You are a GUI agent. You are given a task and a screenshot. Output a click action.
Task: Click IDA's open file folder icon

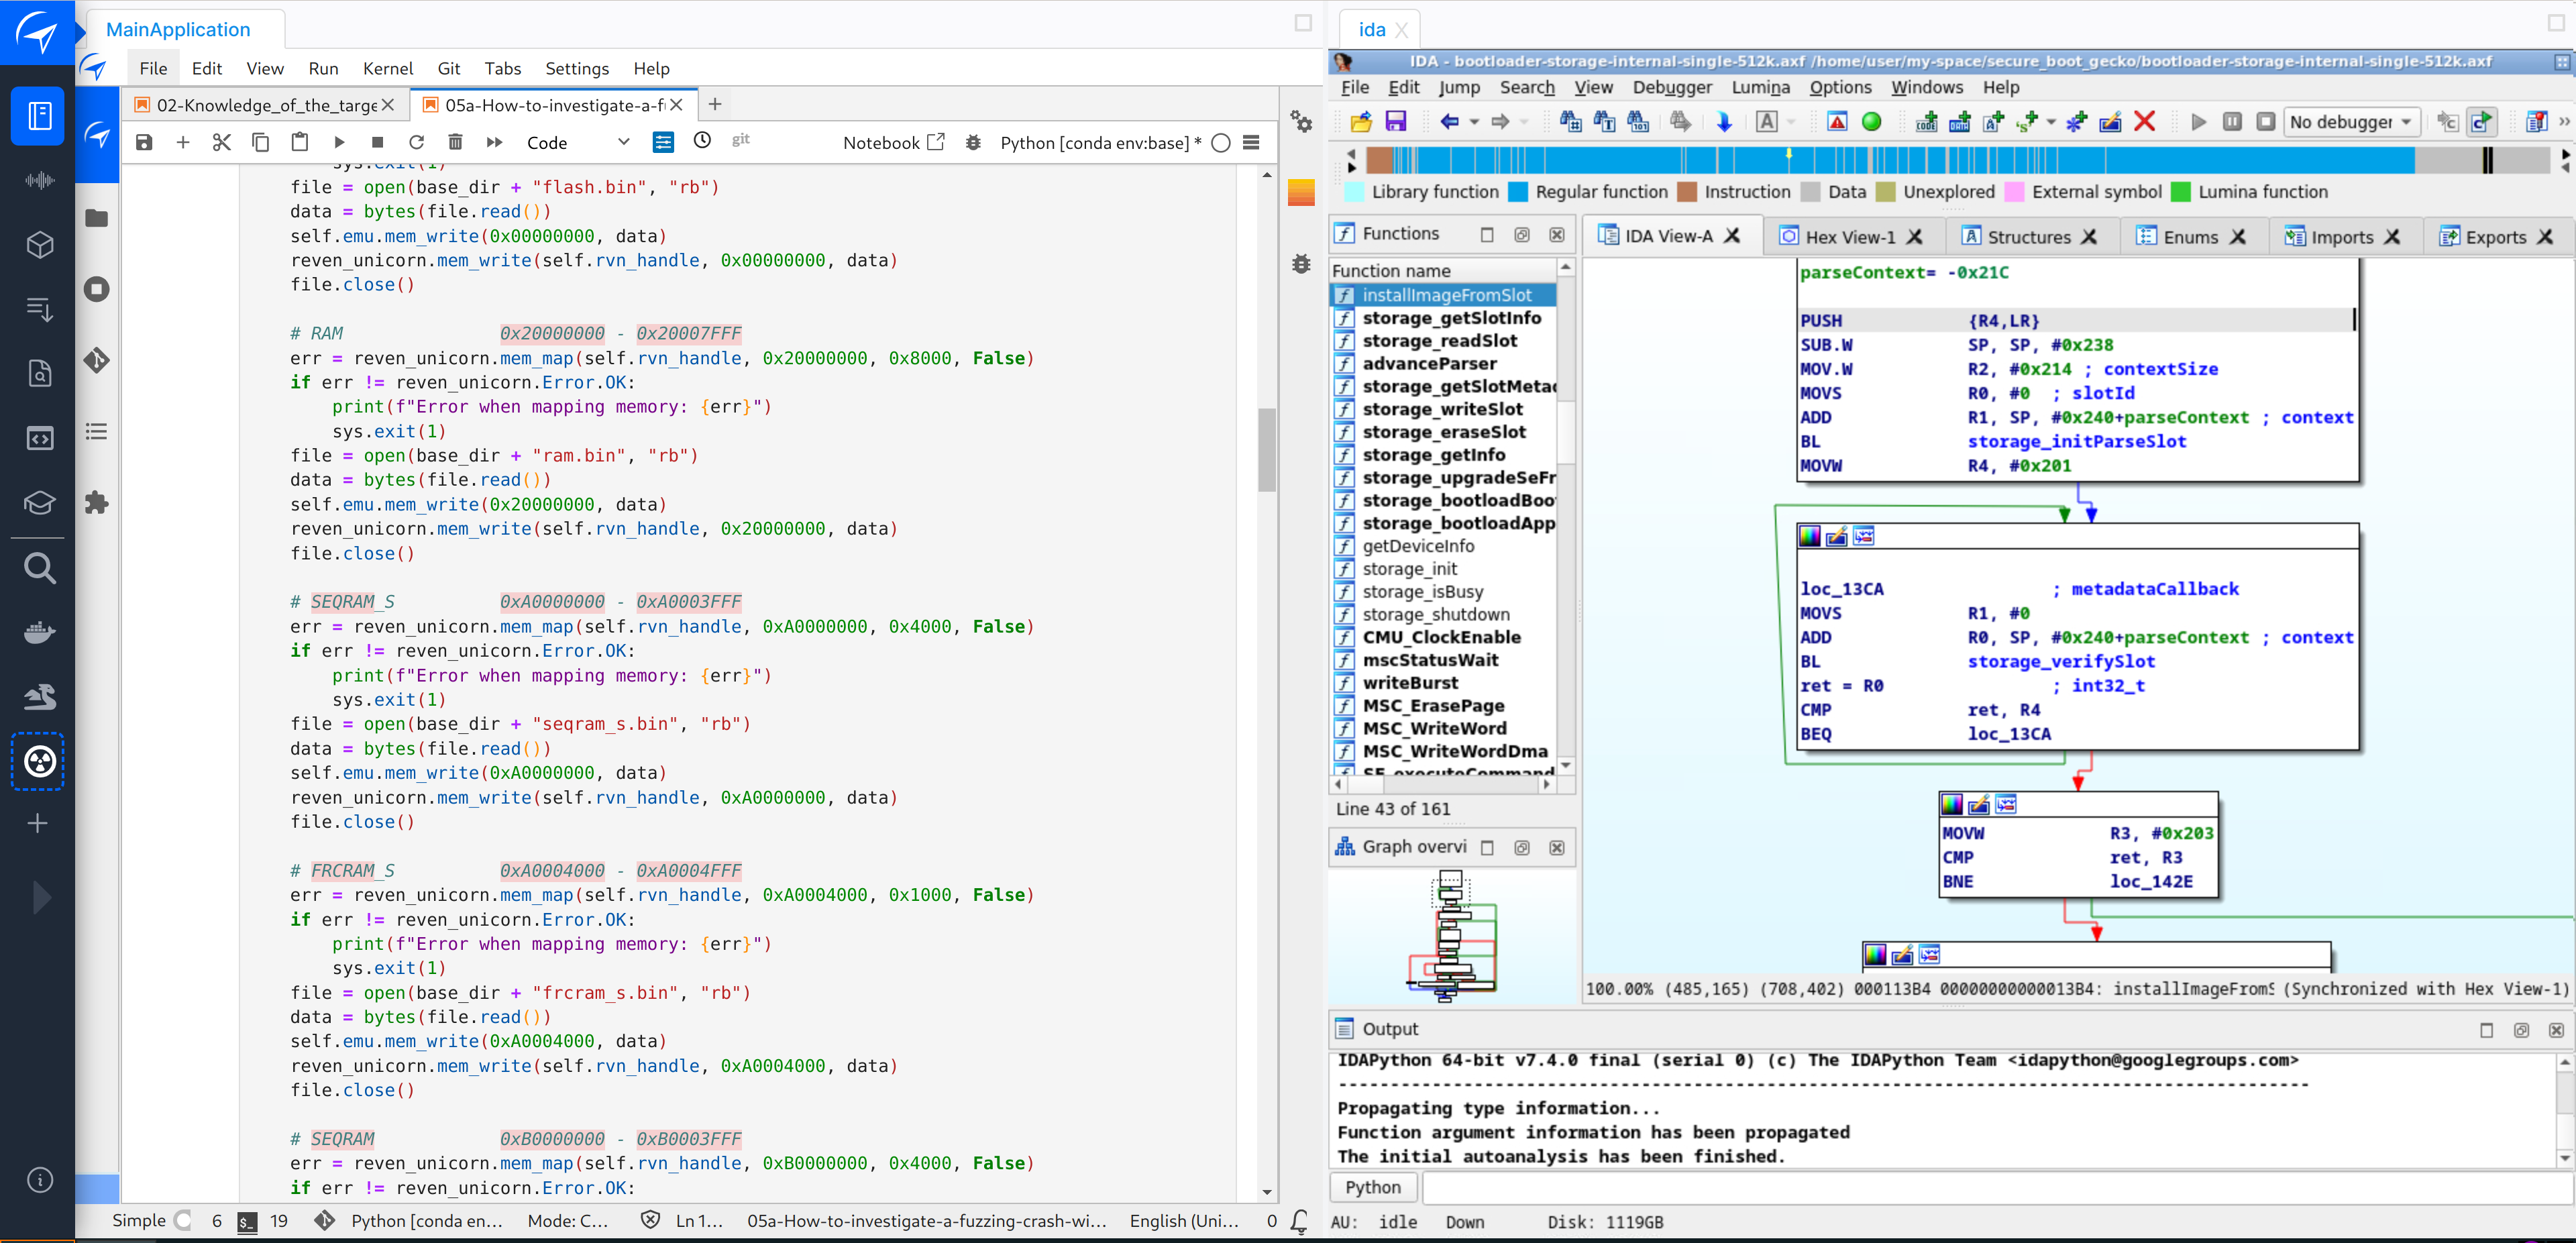(x=1361, y=122)
